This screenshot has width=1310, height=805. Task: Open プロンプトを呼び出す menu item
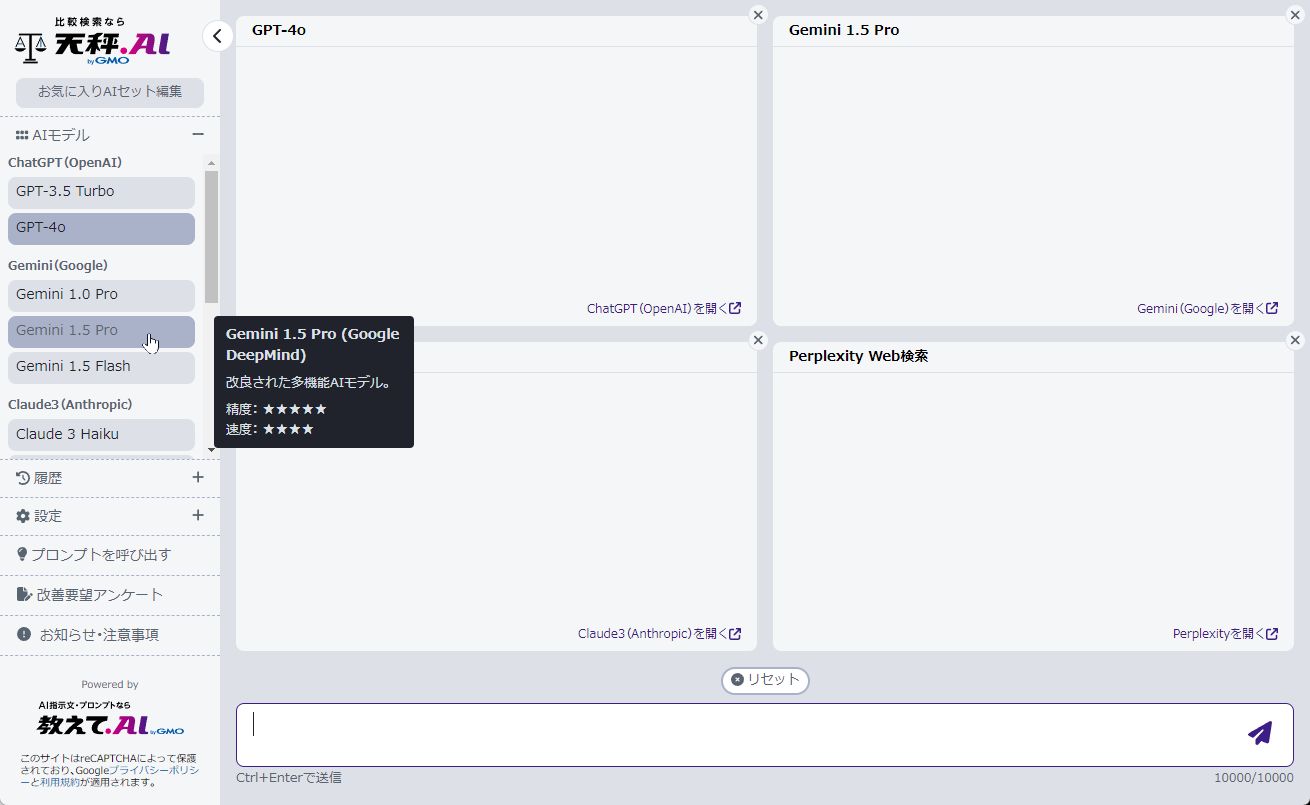coord(100,555)
